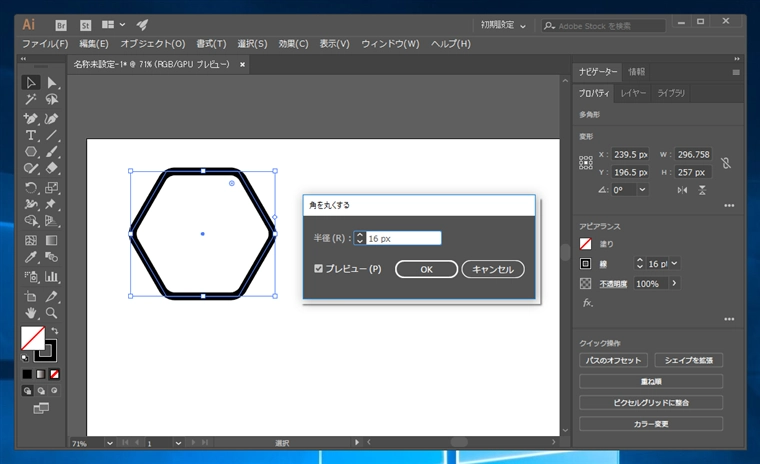Select the Direct Selection tool

click(51, 83)
